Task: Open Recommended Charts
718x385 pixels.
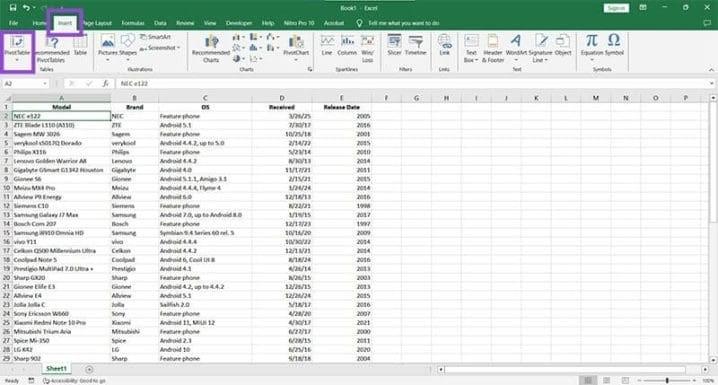Action: point(211,49)
